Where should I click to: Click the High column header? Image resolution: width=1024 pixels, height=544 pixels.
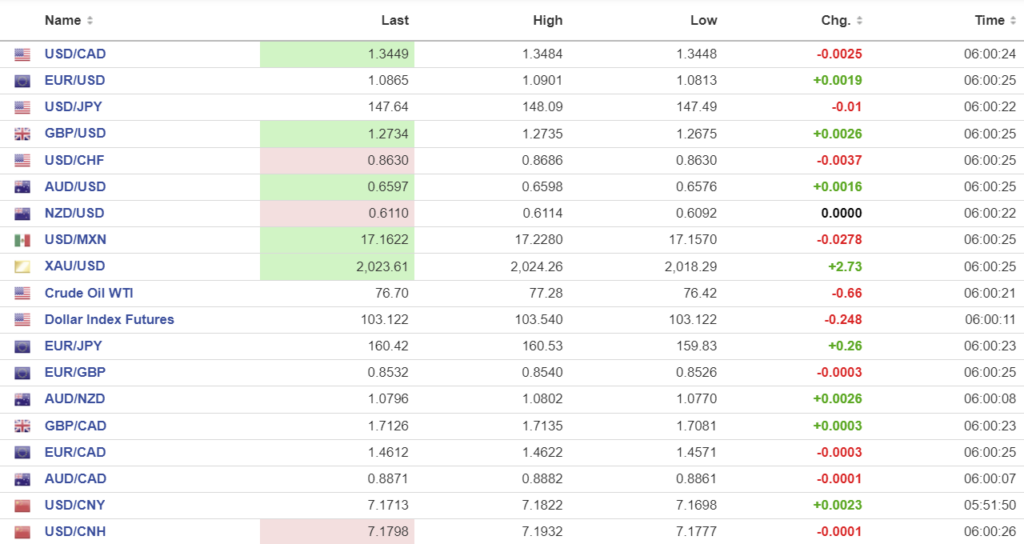coord(548,20)
